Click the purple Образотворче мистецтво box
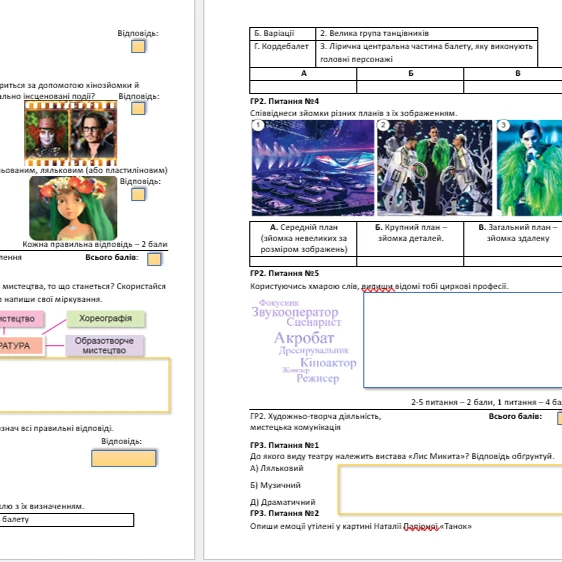The image size is (562, 562). (105, 346)
